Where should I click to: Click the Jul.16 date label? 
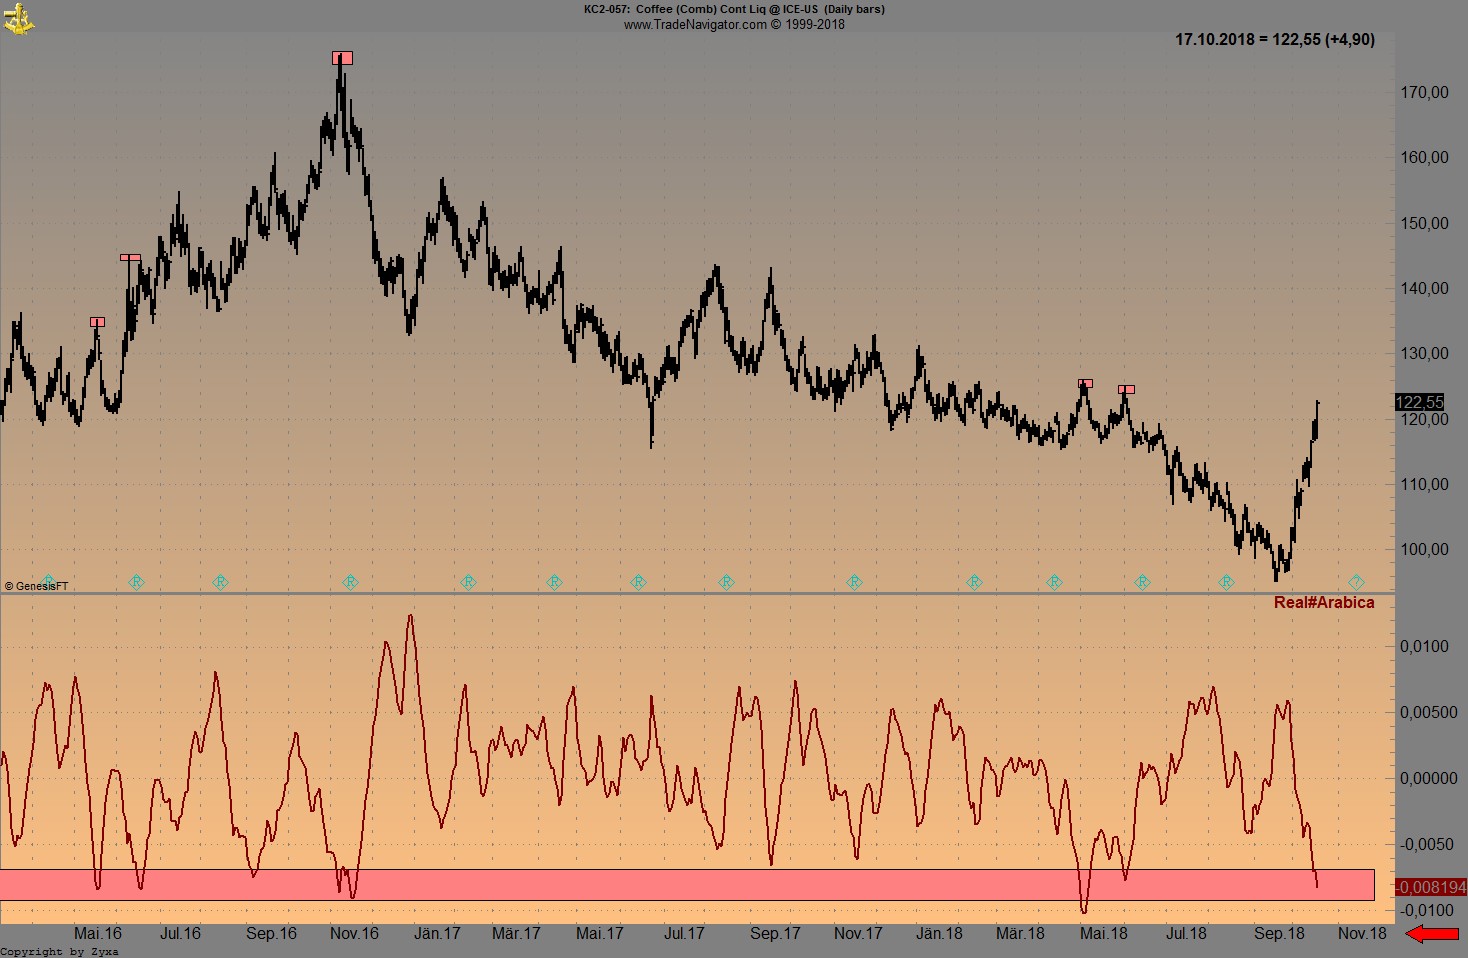(x=180, y=933)
